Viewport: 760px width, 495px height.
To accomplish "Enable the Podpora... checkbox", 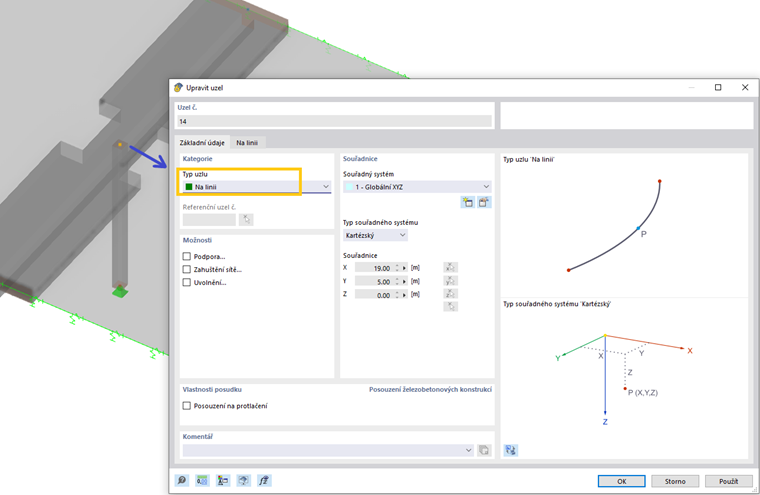I will click(x=187, y=256).
